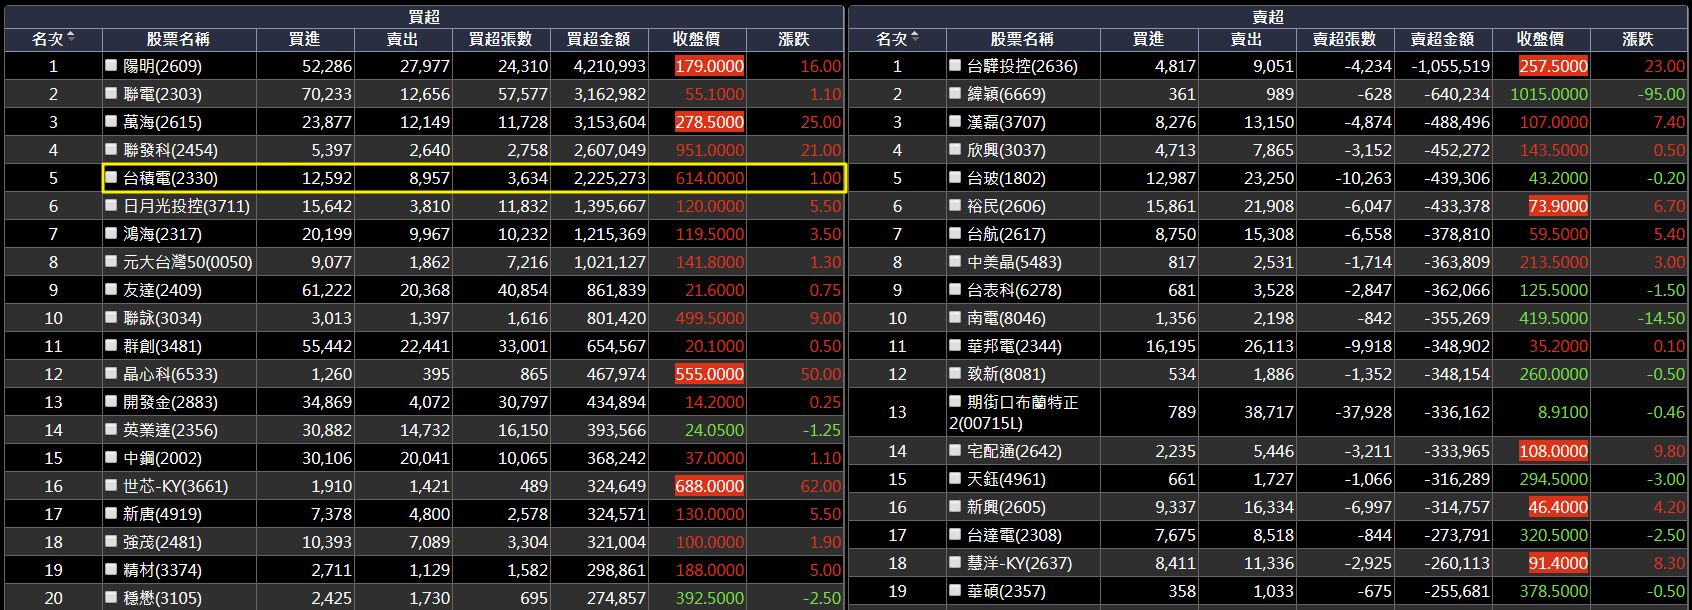Click the highlighted 257.5000 closing price
Screen dimensions: 1692x610
1553,66
